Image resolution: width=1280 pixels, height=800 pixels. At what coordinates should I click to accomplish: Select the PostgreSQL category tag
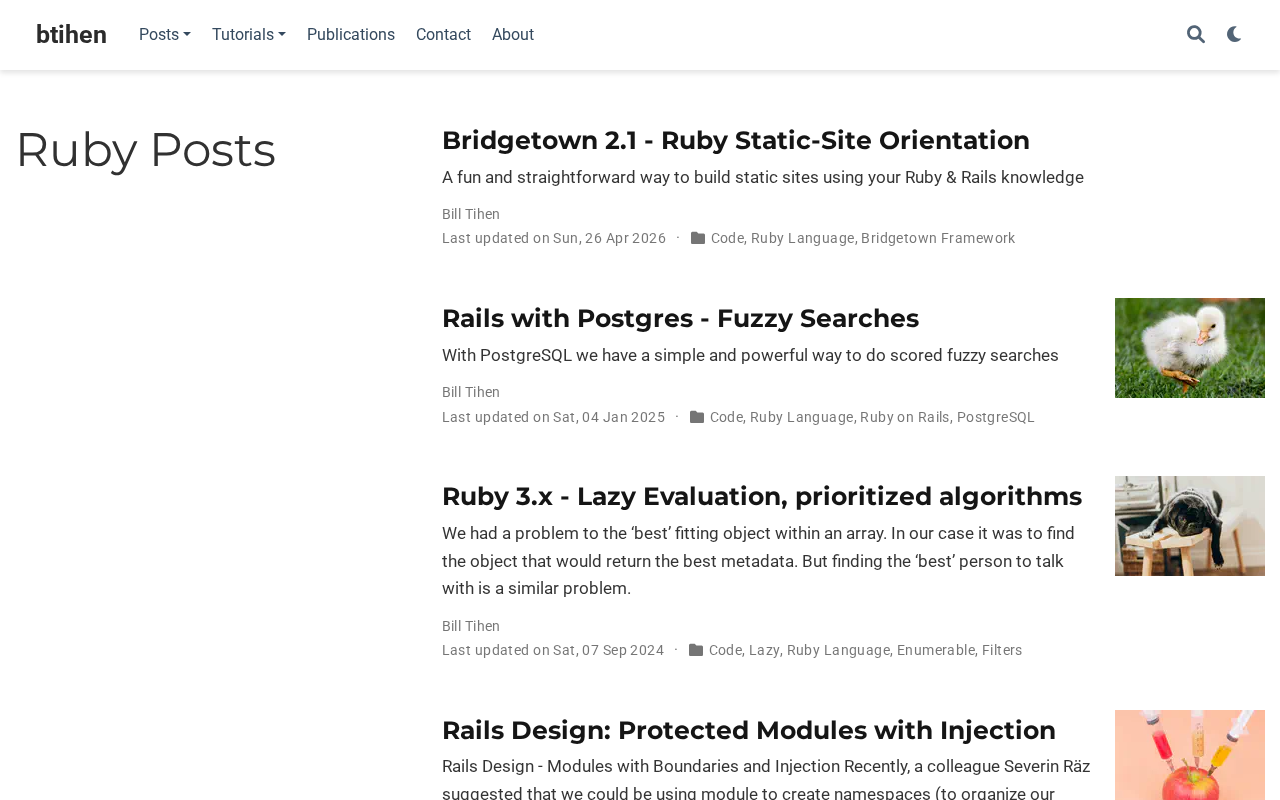pyautogui.click(x=996, y=417)
